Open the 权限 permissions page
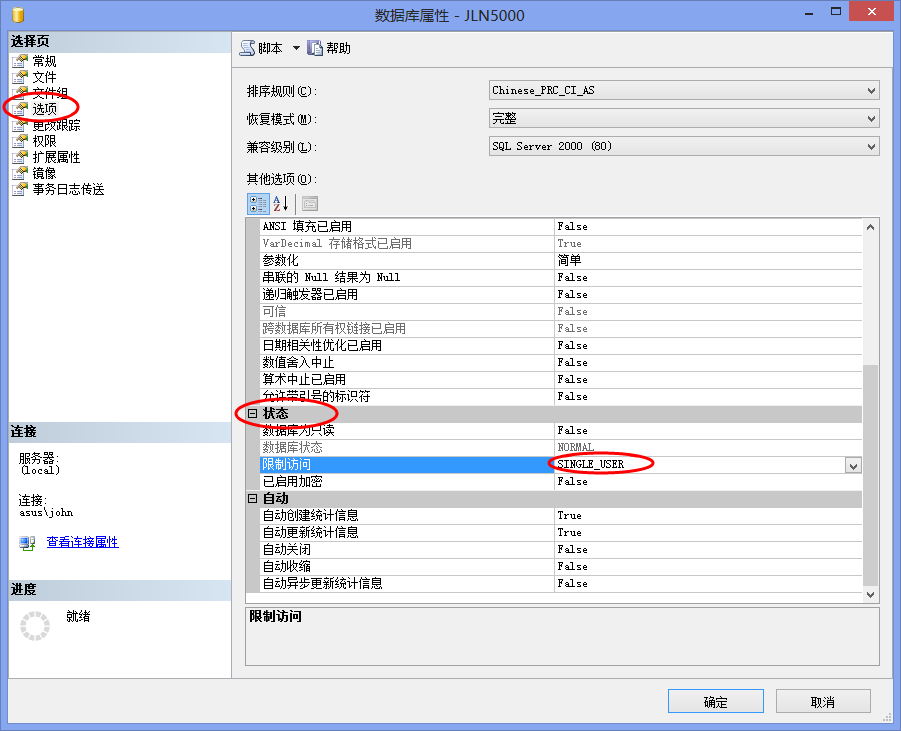 (44, 141)
